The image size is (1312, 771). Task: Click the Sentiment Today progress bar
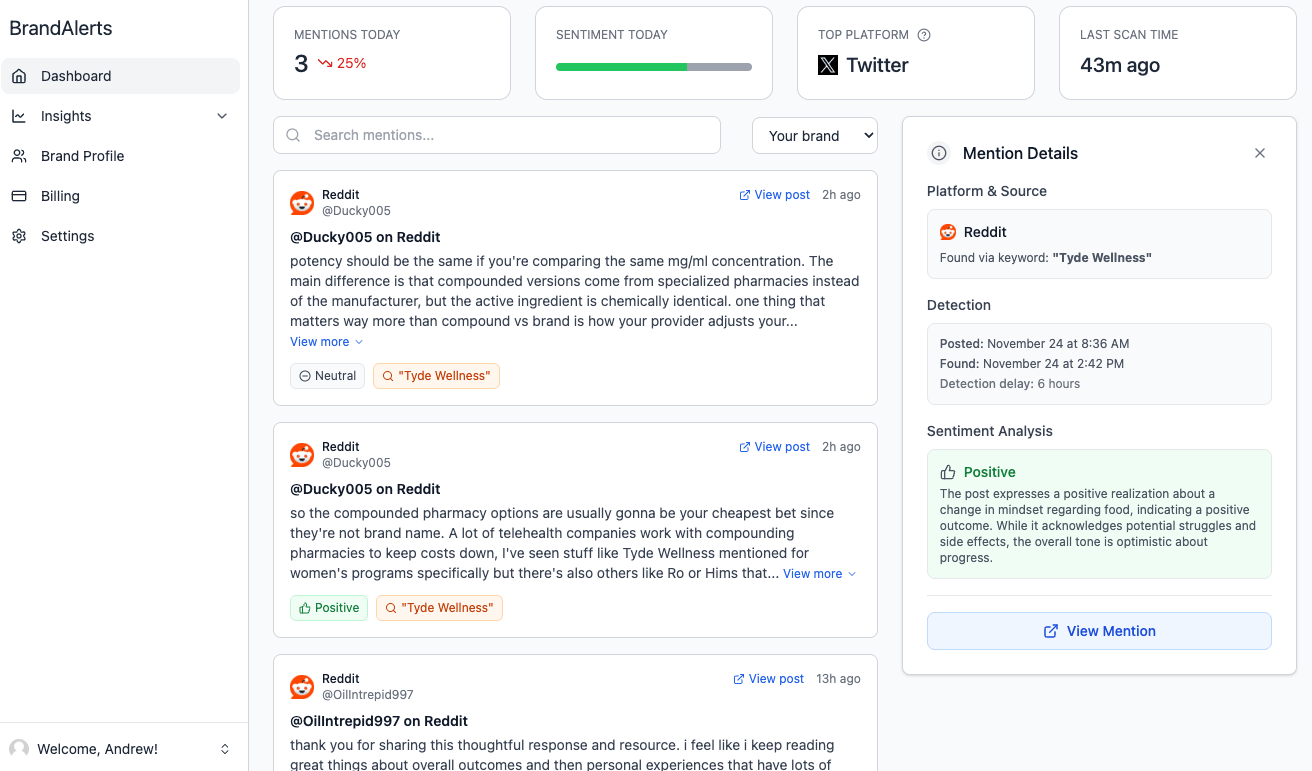click(653, 67)
